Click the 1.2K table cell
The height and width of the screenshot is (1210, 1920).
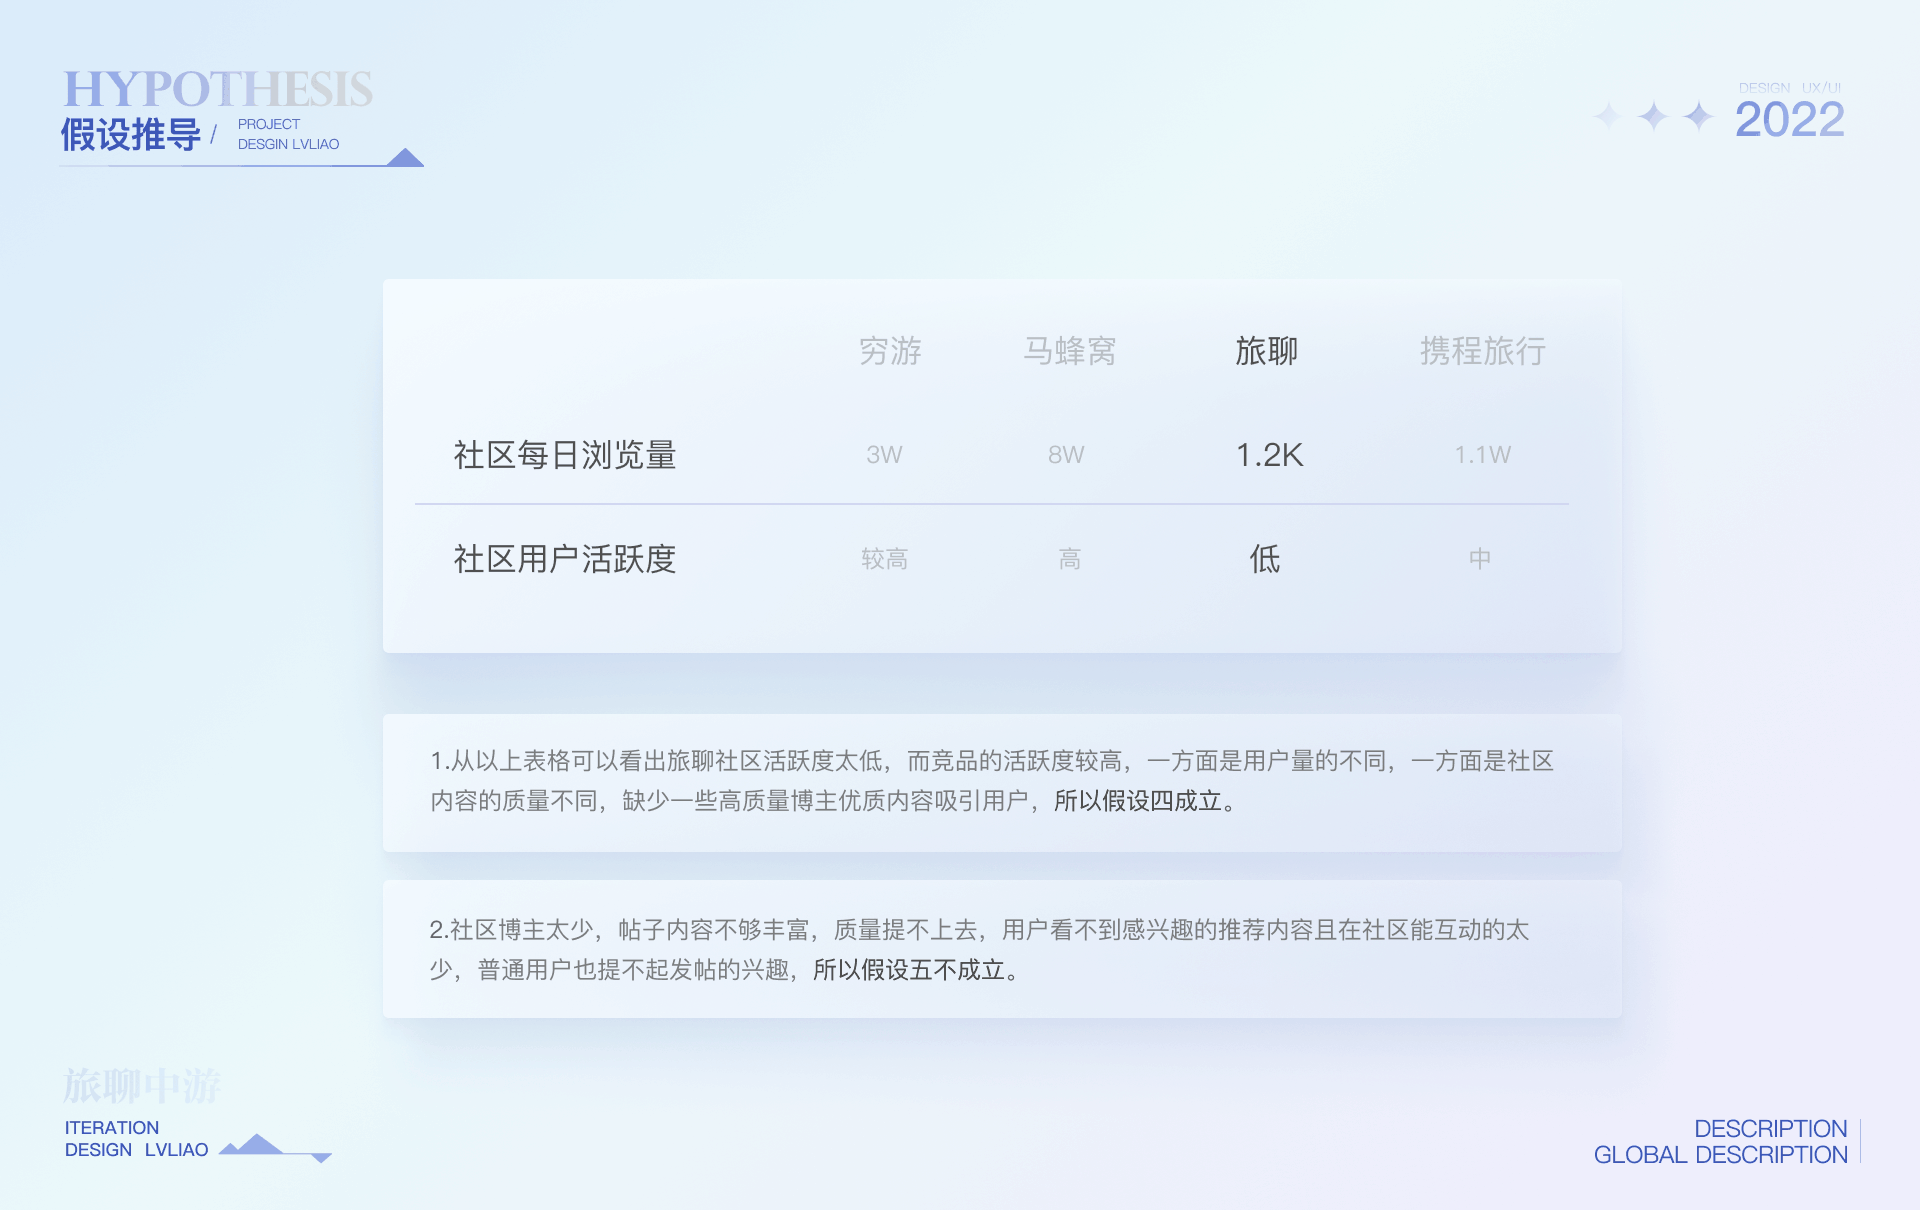[x=1269, y=455]
